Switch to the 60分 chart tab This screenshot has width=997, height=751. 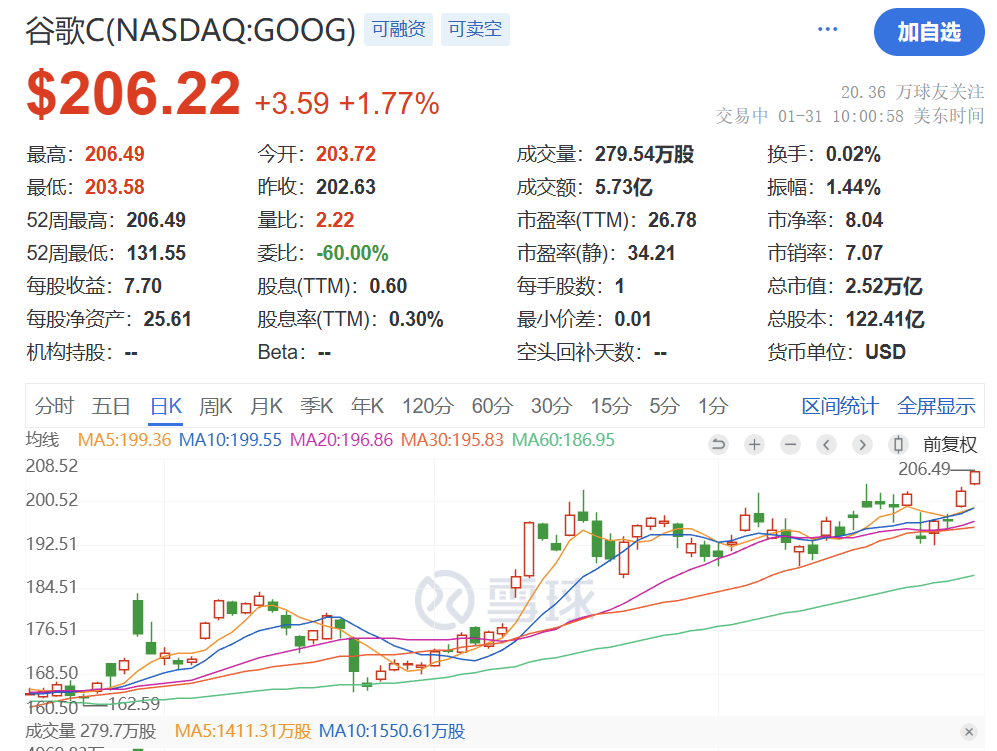[x=492, y=406]
